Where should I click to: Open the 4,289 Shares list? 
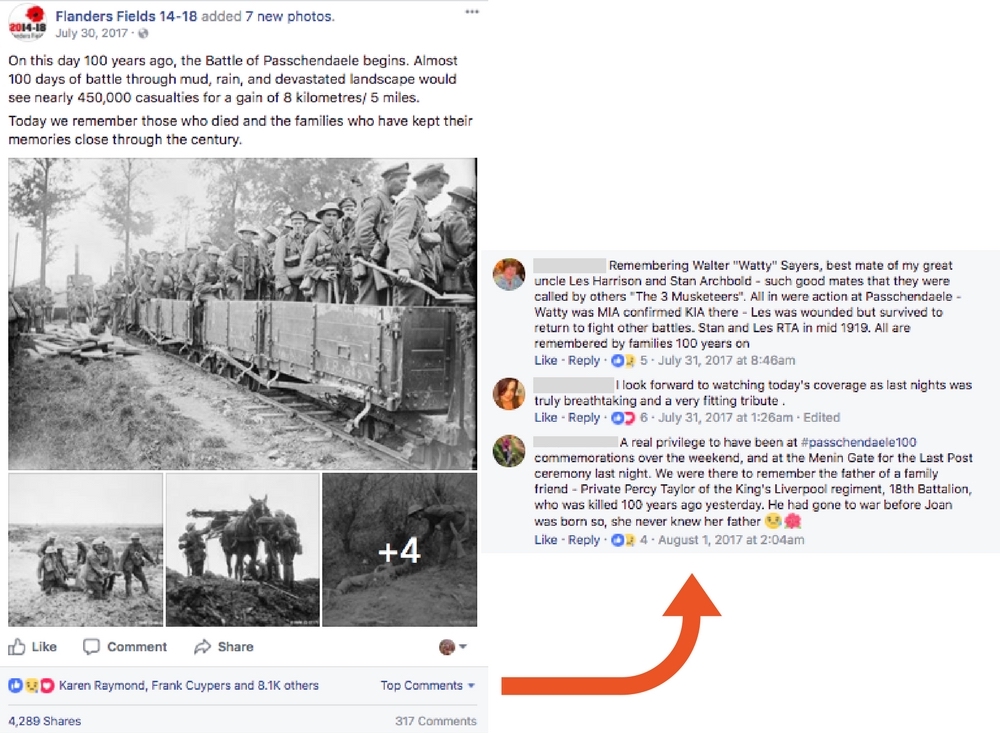[45, 721]
